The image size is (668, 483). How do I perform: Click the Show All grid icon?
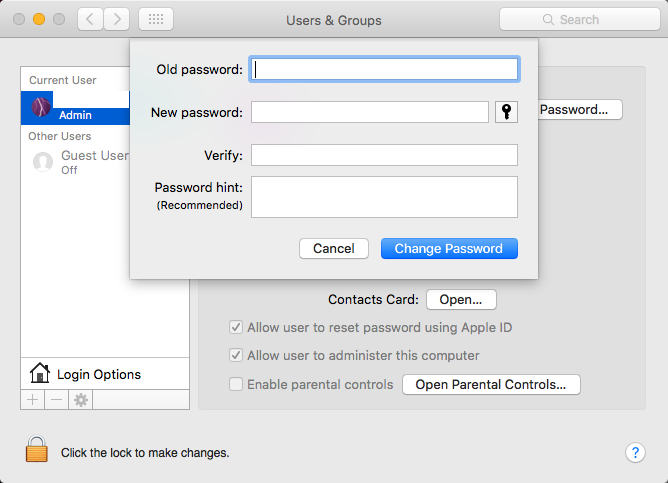pos(155,19)
